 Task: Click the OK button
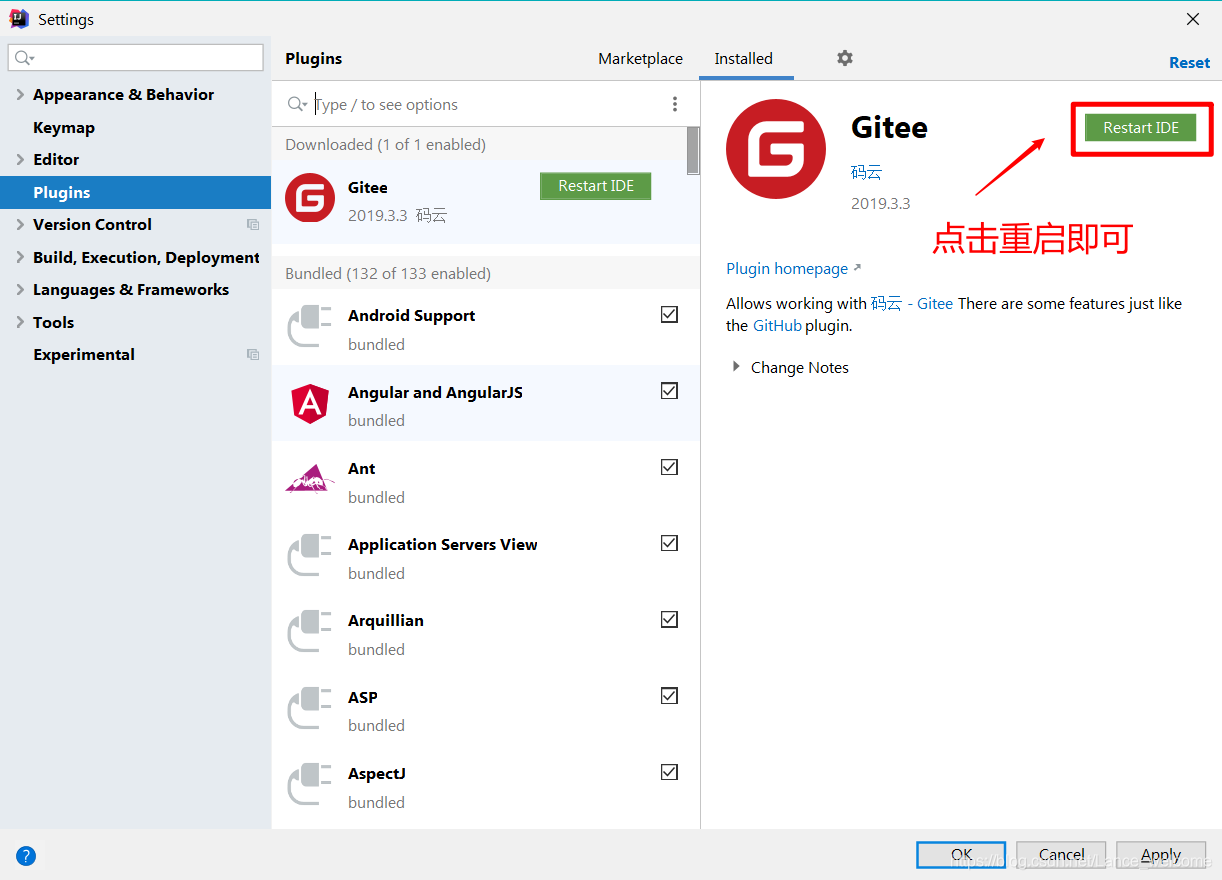tap(961, 854)
